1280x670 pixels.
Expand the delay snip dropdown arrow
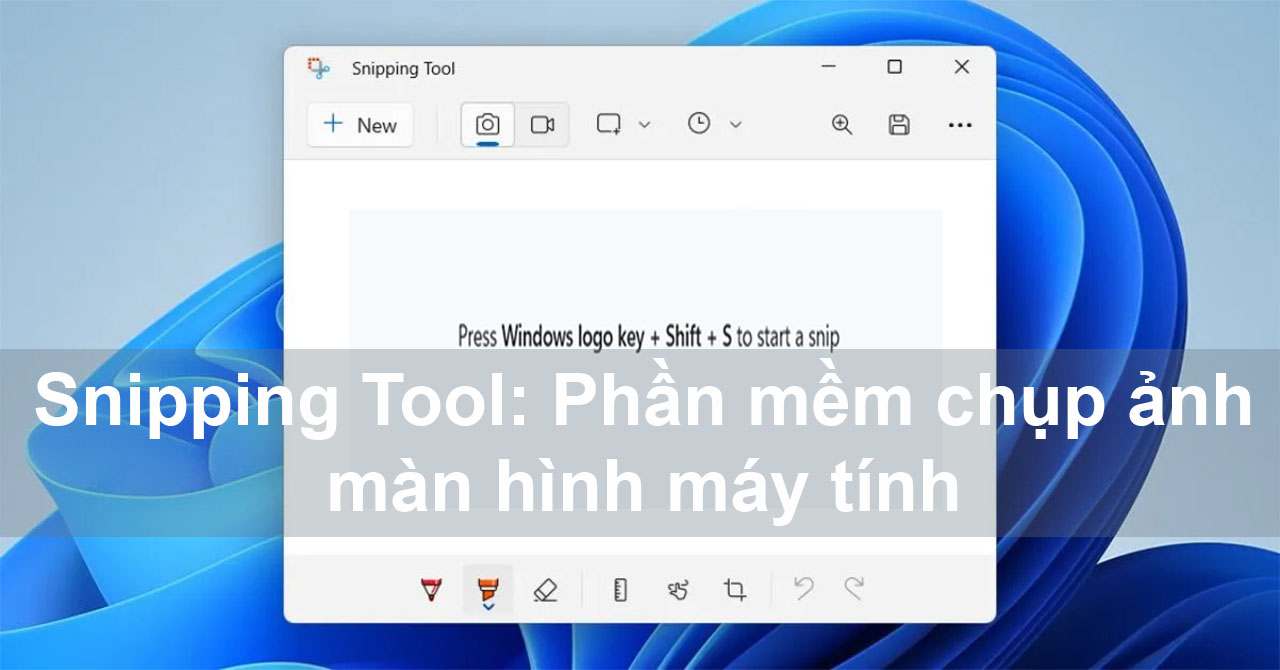(735, 125)
